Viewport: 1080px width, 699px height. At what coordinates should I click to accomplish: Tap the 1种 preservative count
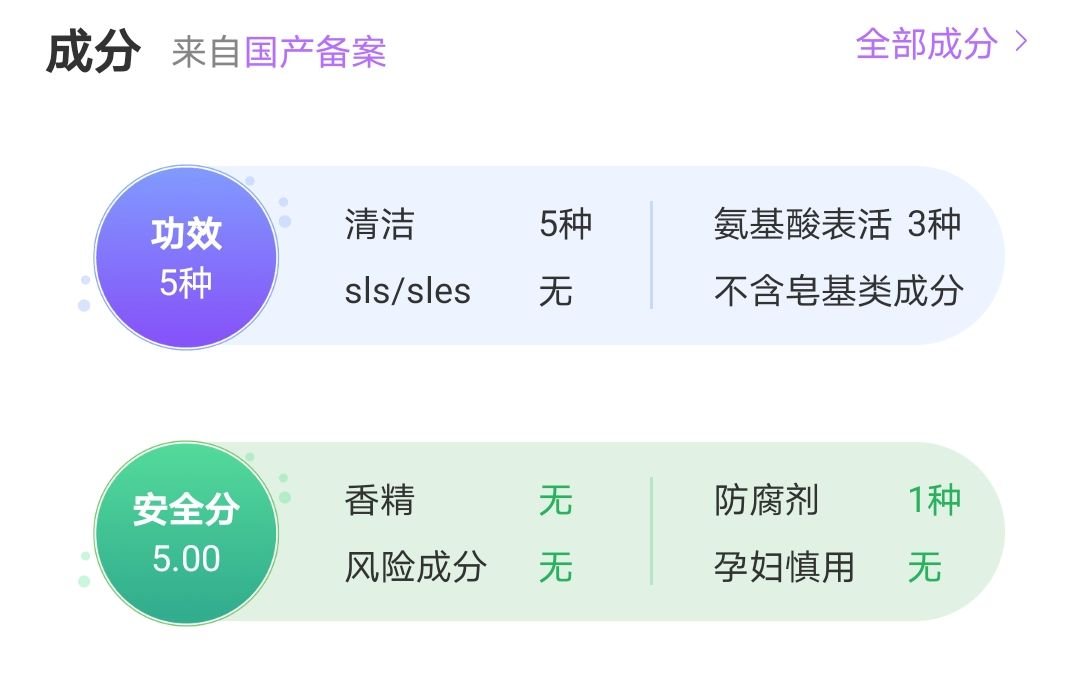pos(935,501)
